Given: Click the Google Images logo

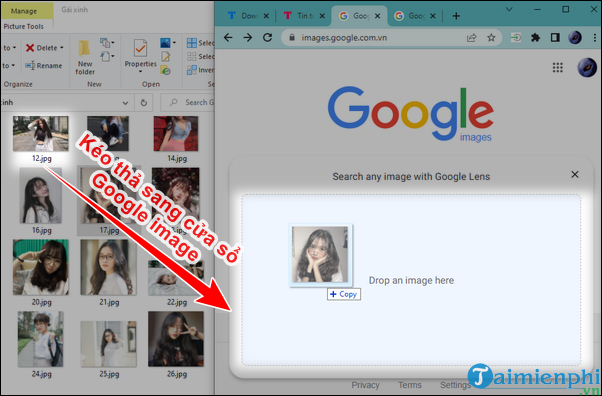Looking at the screenshot, I should point(410,114).
